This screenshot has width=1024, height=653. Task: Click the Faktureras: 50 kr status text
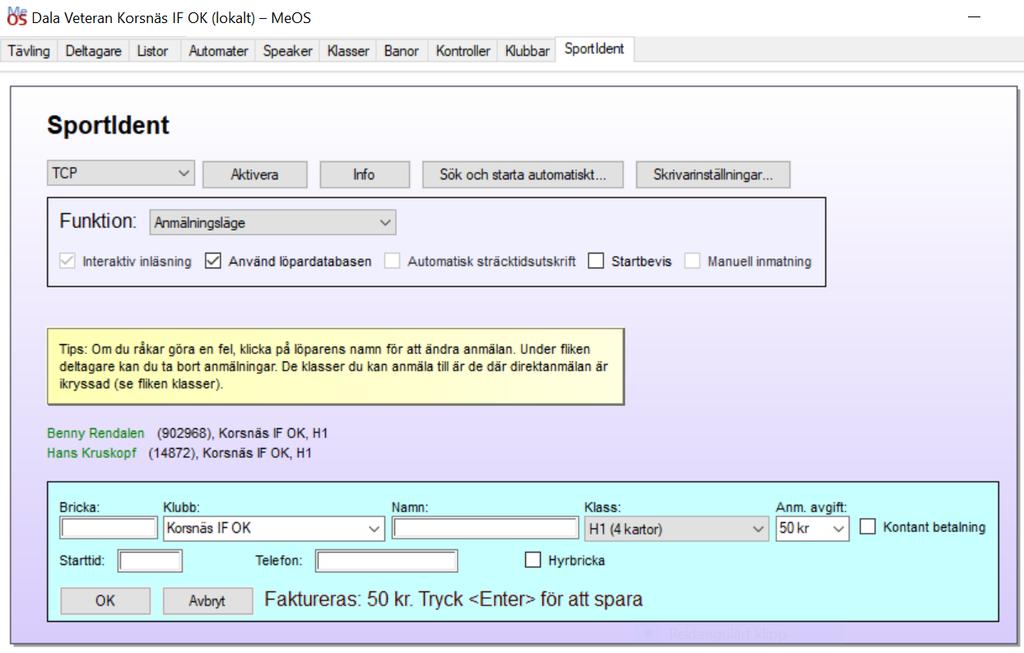click(453, 599)
